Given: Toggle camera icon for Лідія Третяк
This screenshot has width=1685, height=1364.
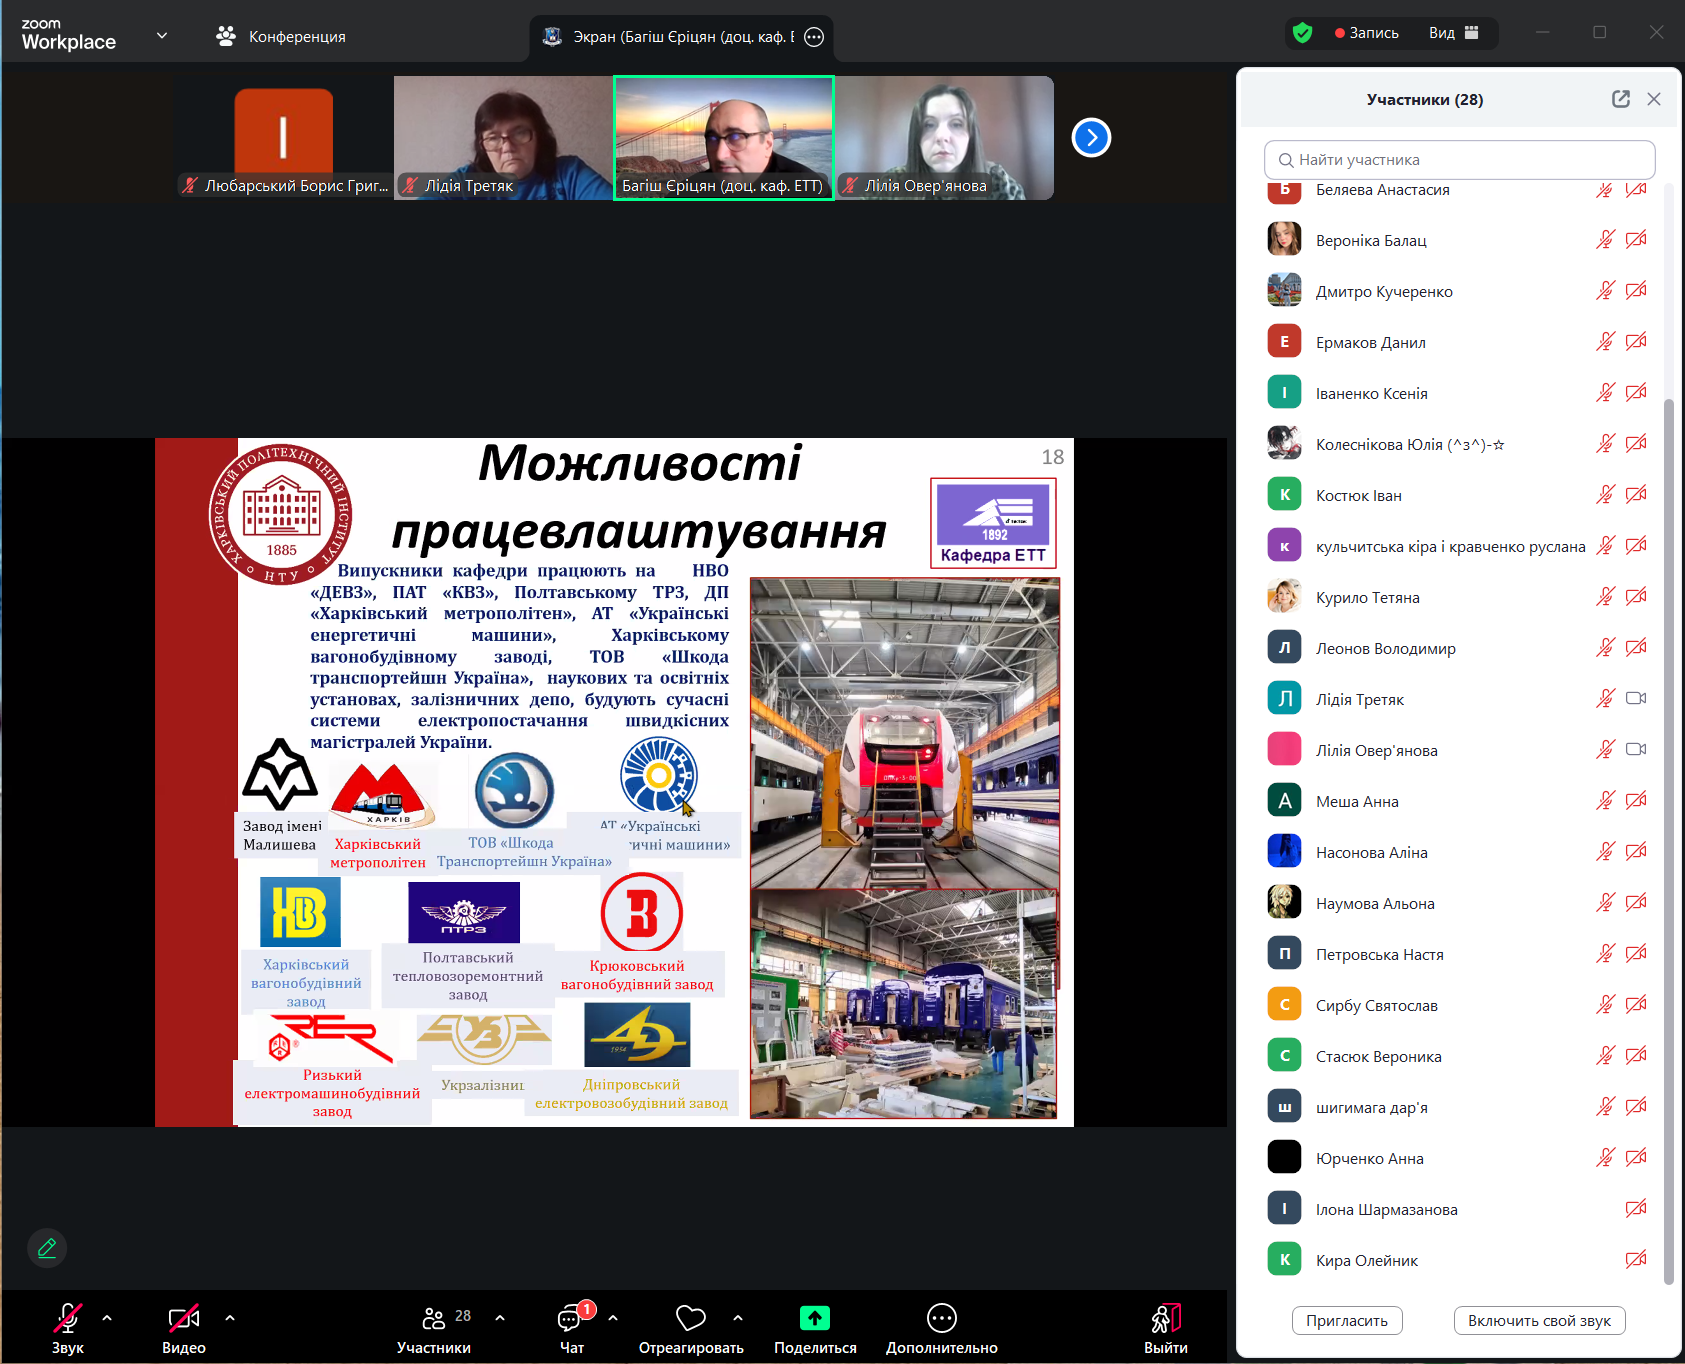Looking at the screenshot, I should tap(1636, 699).
